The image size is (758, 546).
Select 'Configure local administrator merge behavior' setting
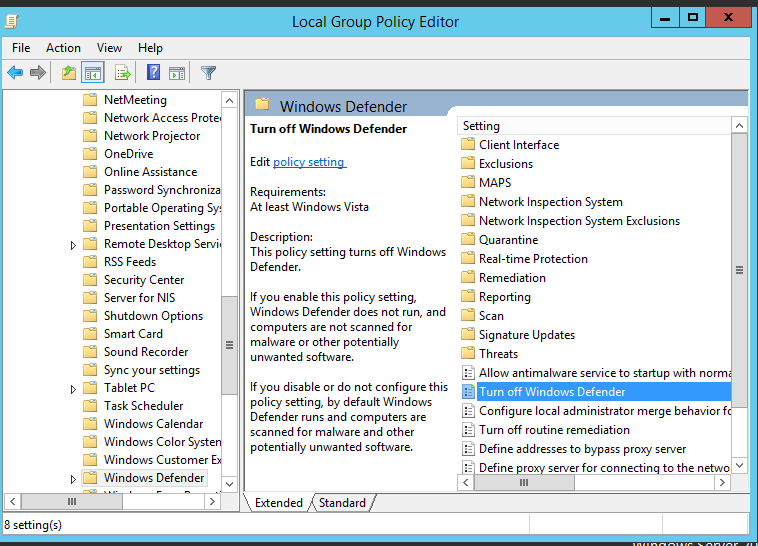click(604, 411)
